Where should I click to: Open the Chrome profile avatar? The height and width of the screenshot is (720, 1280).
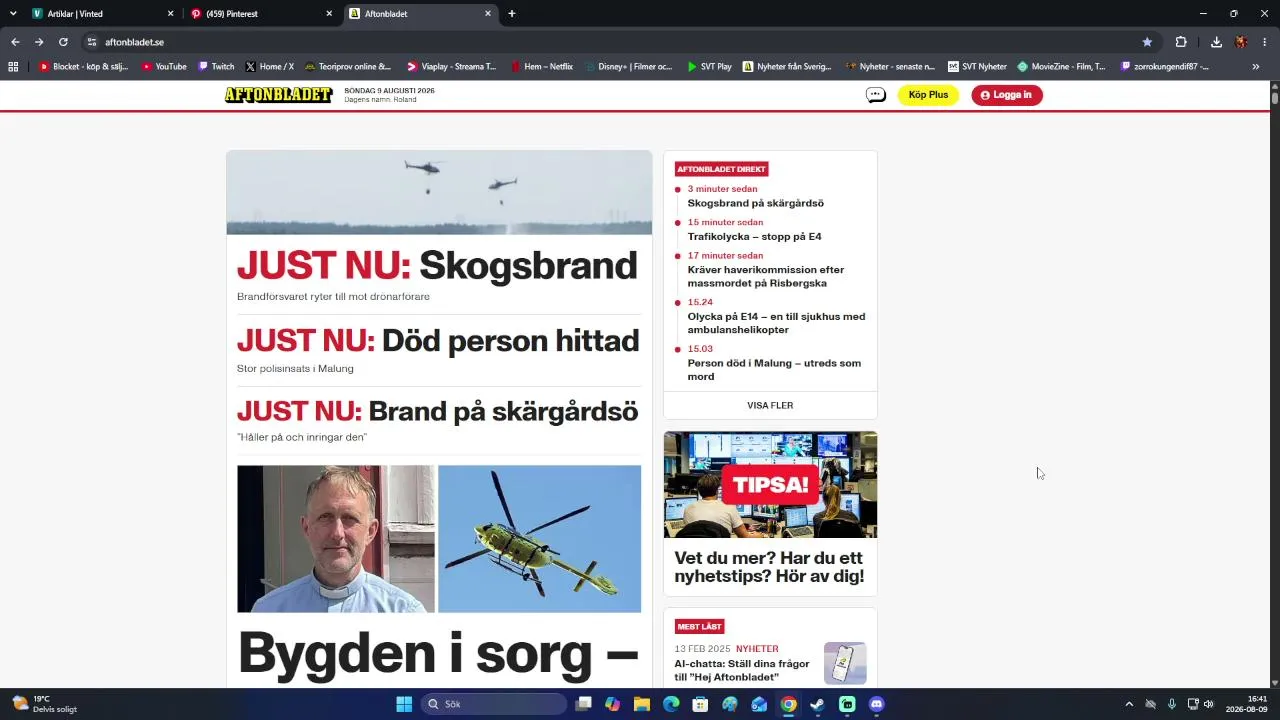[1241, 42]
